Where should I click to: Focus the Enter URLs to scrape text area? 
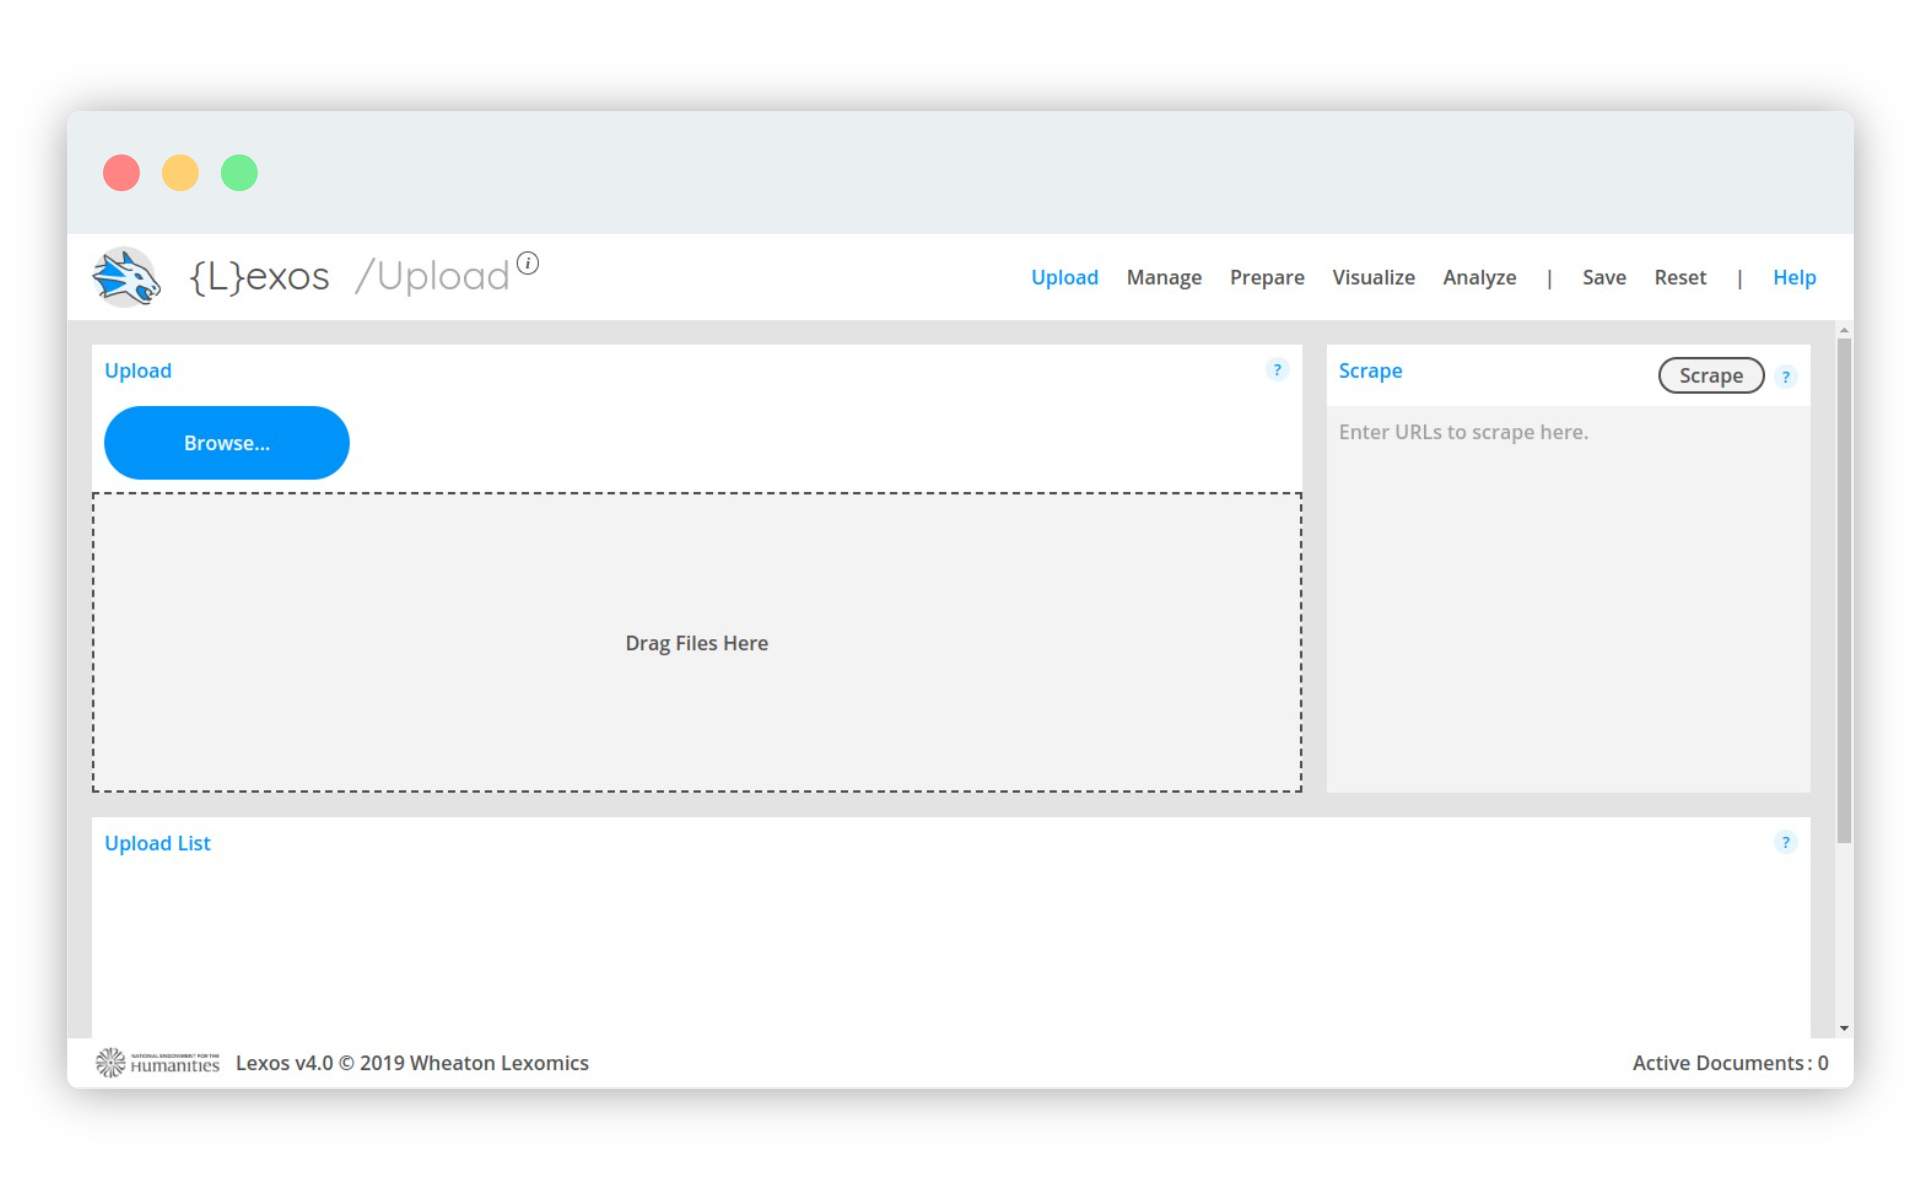(1568, 599)
